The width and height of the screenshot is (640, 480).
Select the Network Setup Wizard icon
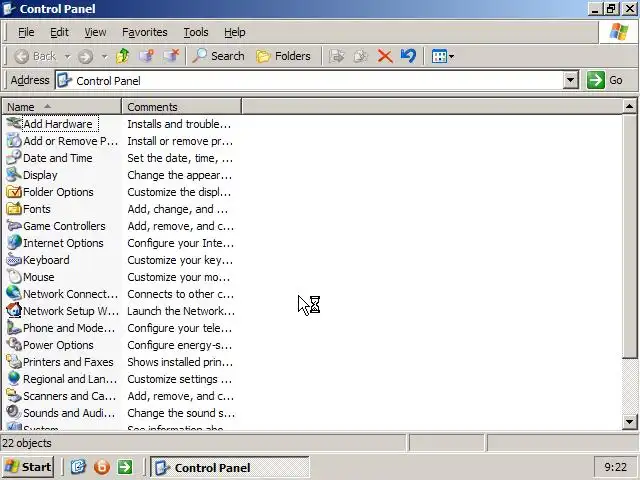14,311
